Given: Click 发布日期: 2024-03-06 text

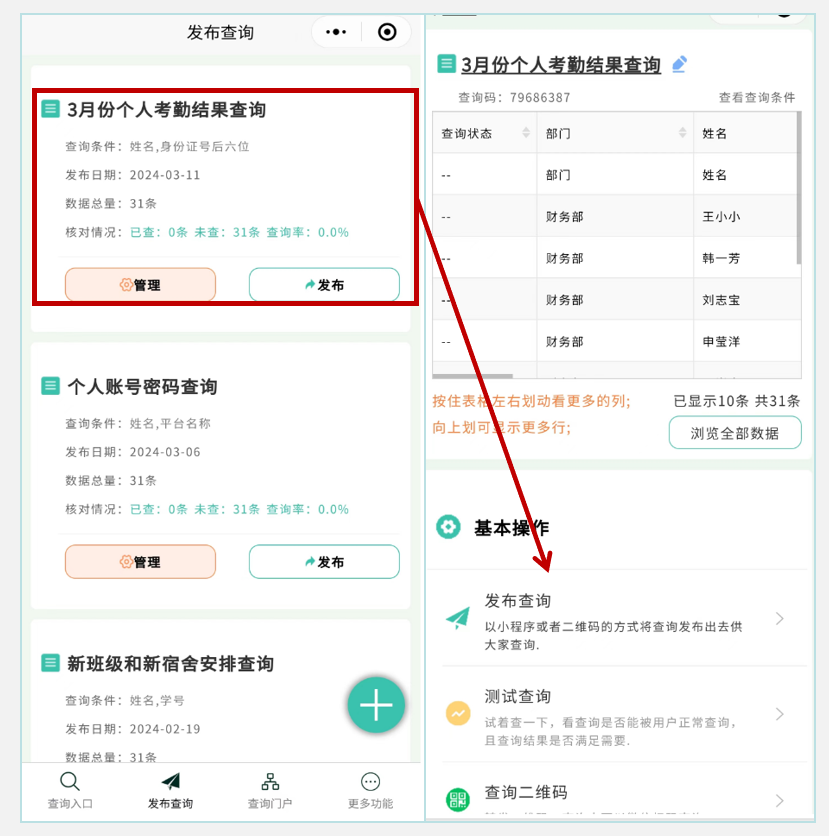Looking at the screenshot, I should click(x=133, y=452).
